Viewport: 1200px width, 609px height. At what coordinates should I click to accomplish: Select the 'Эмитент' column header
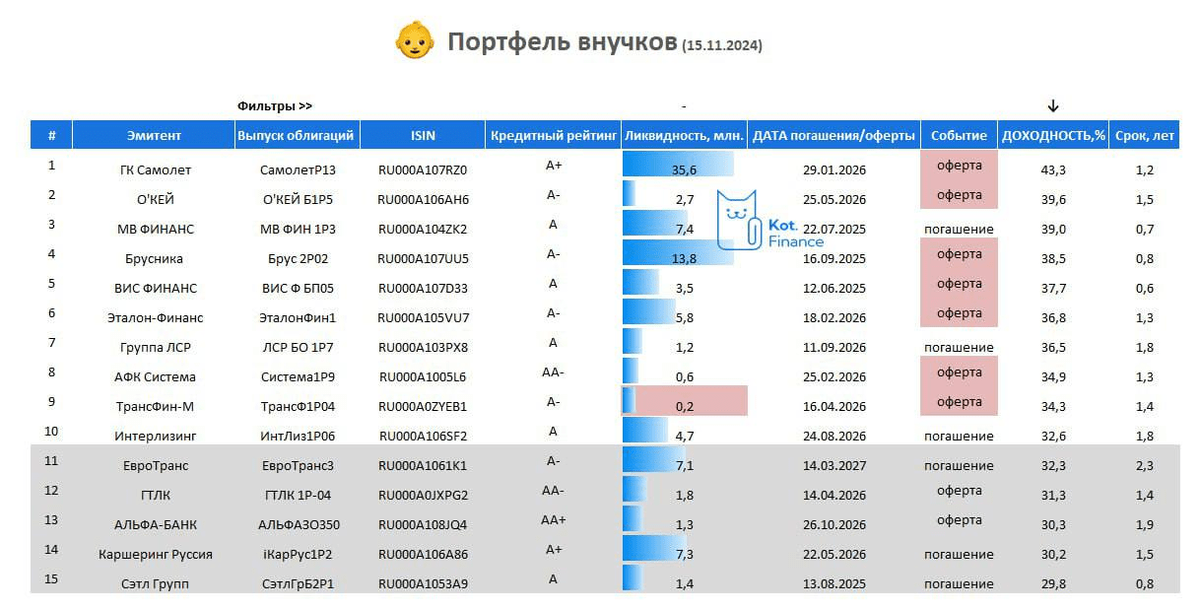click(154, 136)
